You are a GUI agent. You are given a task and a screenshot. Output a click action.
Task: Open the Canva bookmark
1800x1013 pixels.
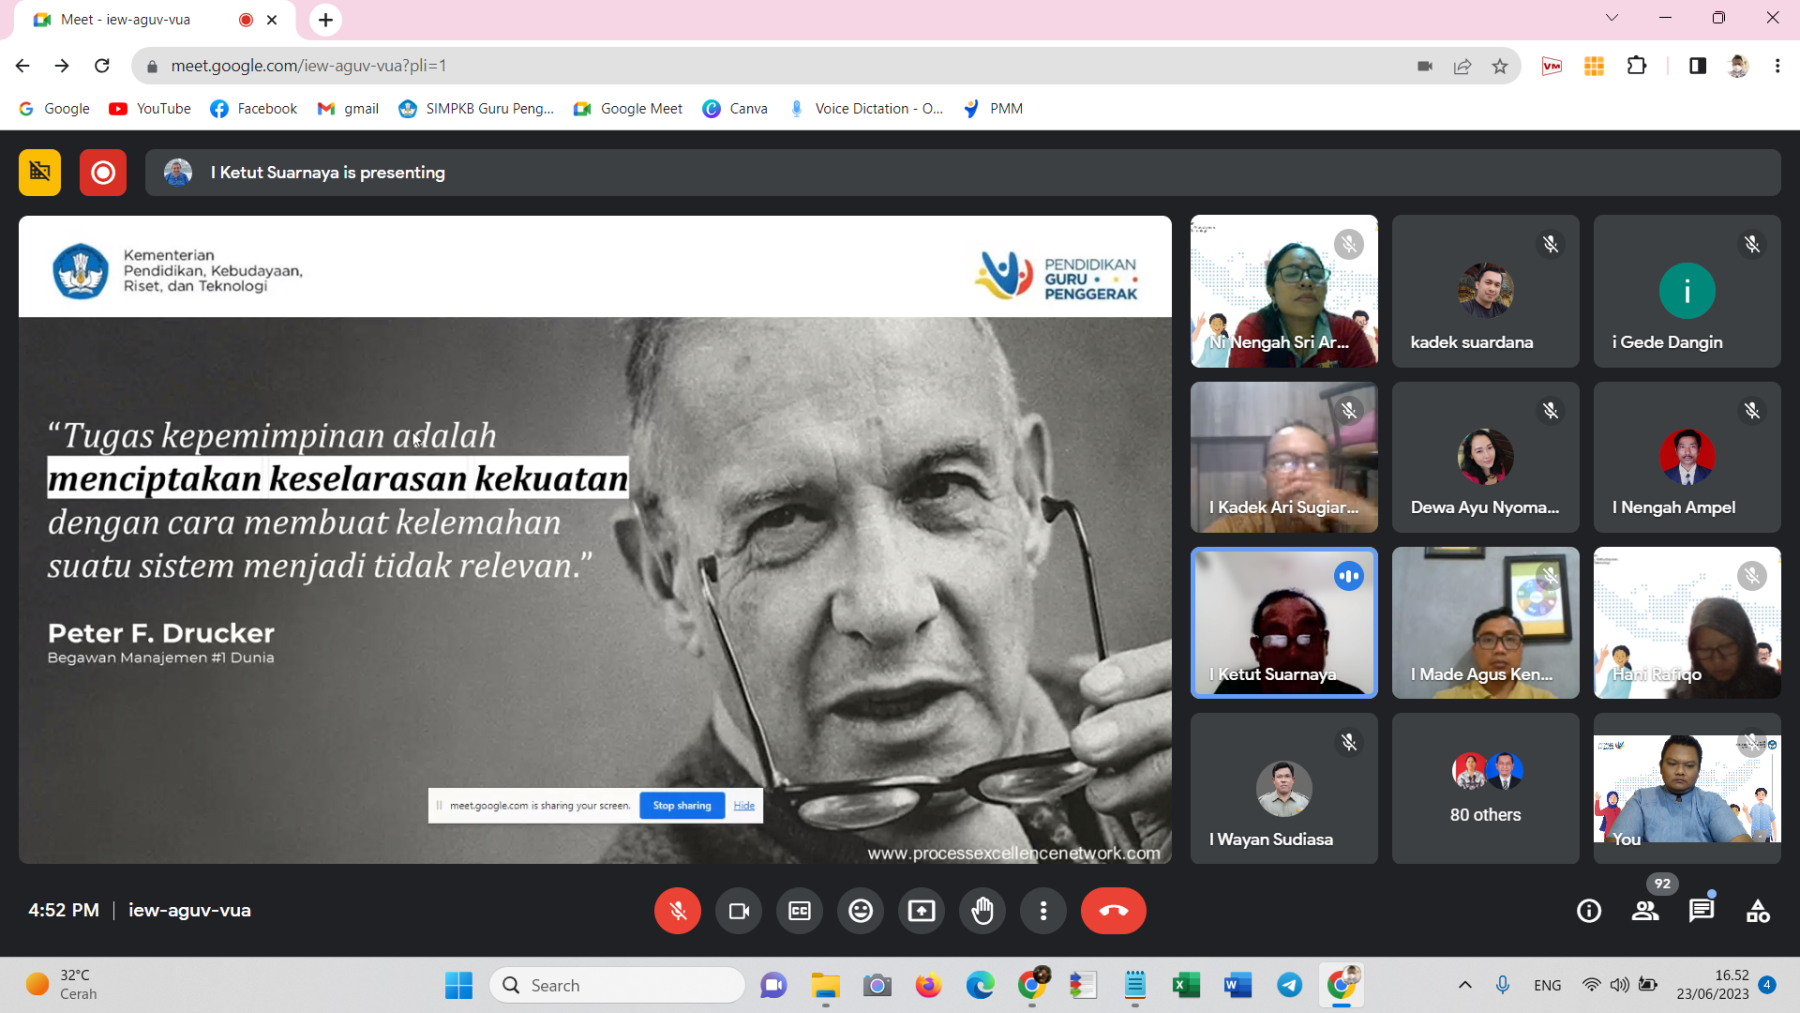point(735,109)
